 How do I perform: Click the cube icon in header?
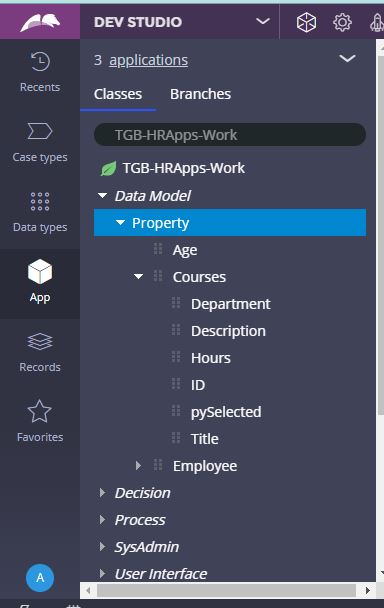[x=306, y=22]
